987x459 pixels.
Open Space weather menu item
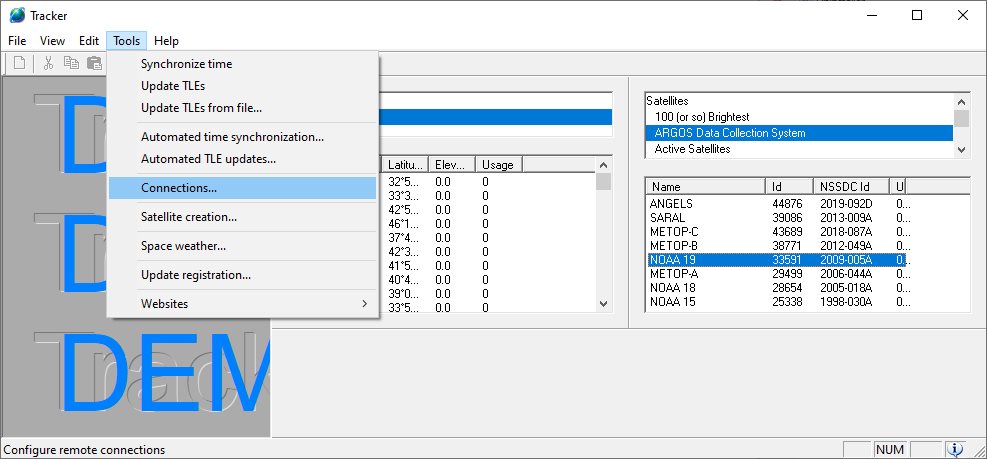183,245
